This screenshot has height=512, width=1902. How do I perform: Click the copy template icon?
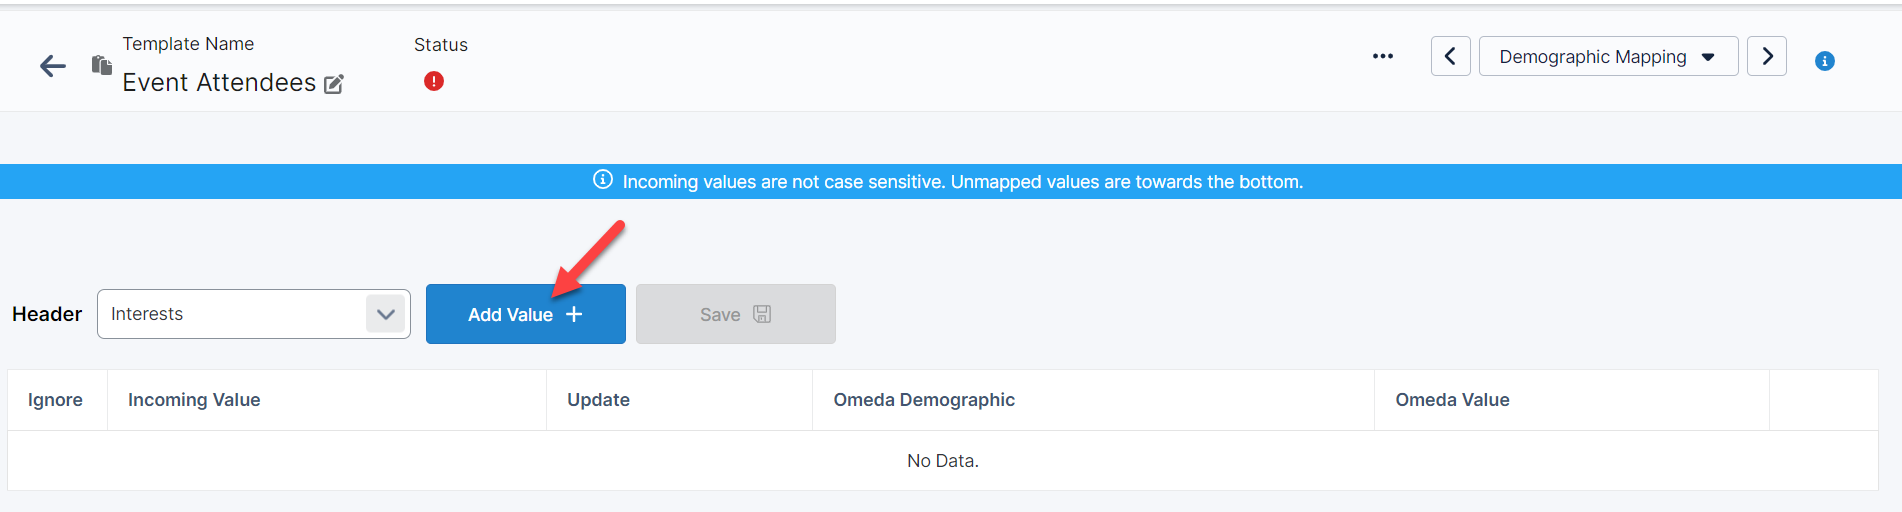point(101,65)
